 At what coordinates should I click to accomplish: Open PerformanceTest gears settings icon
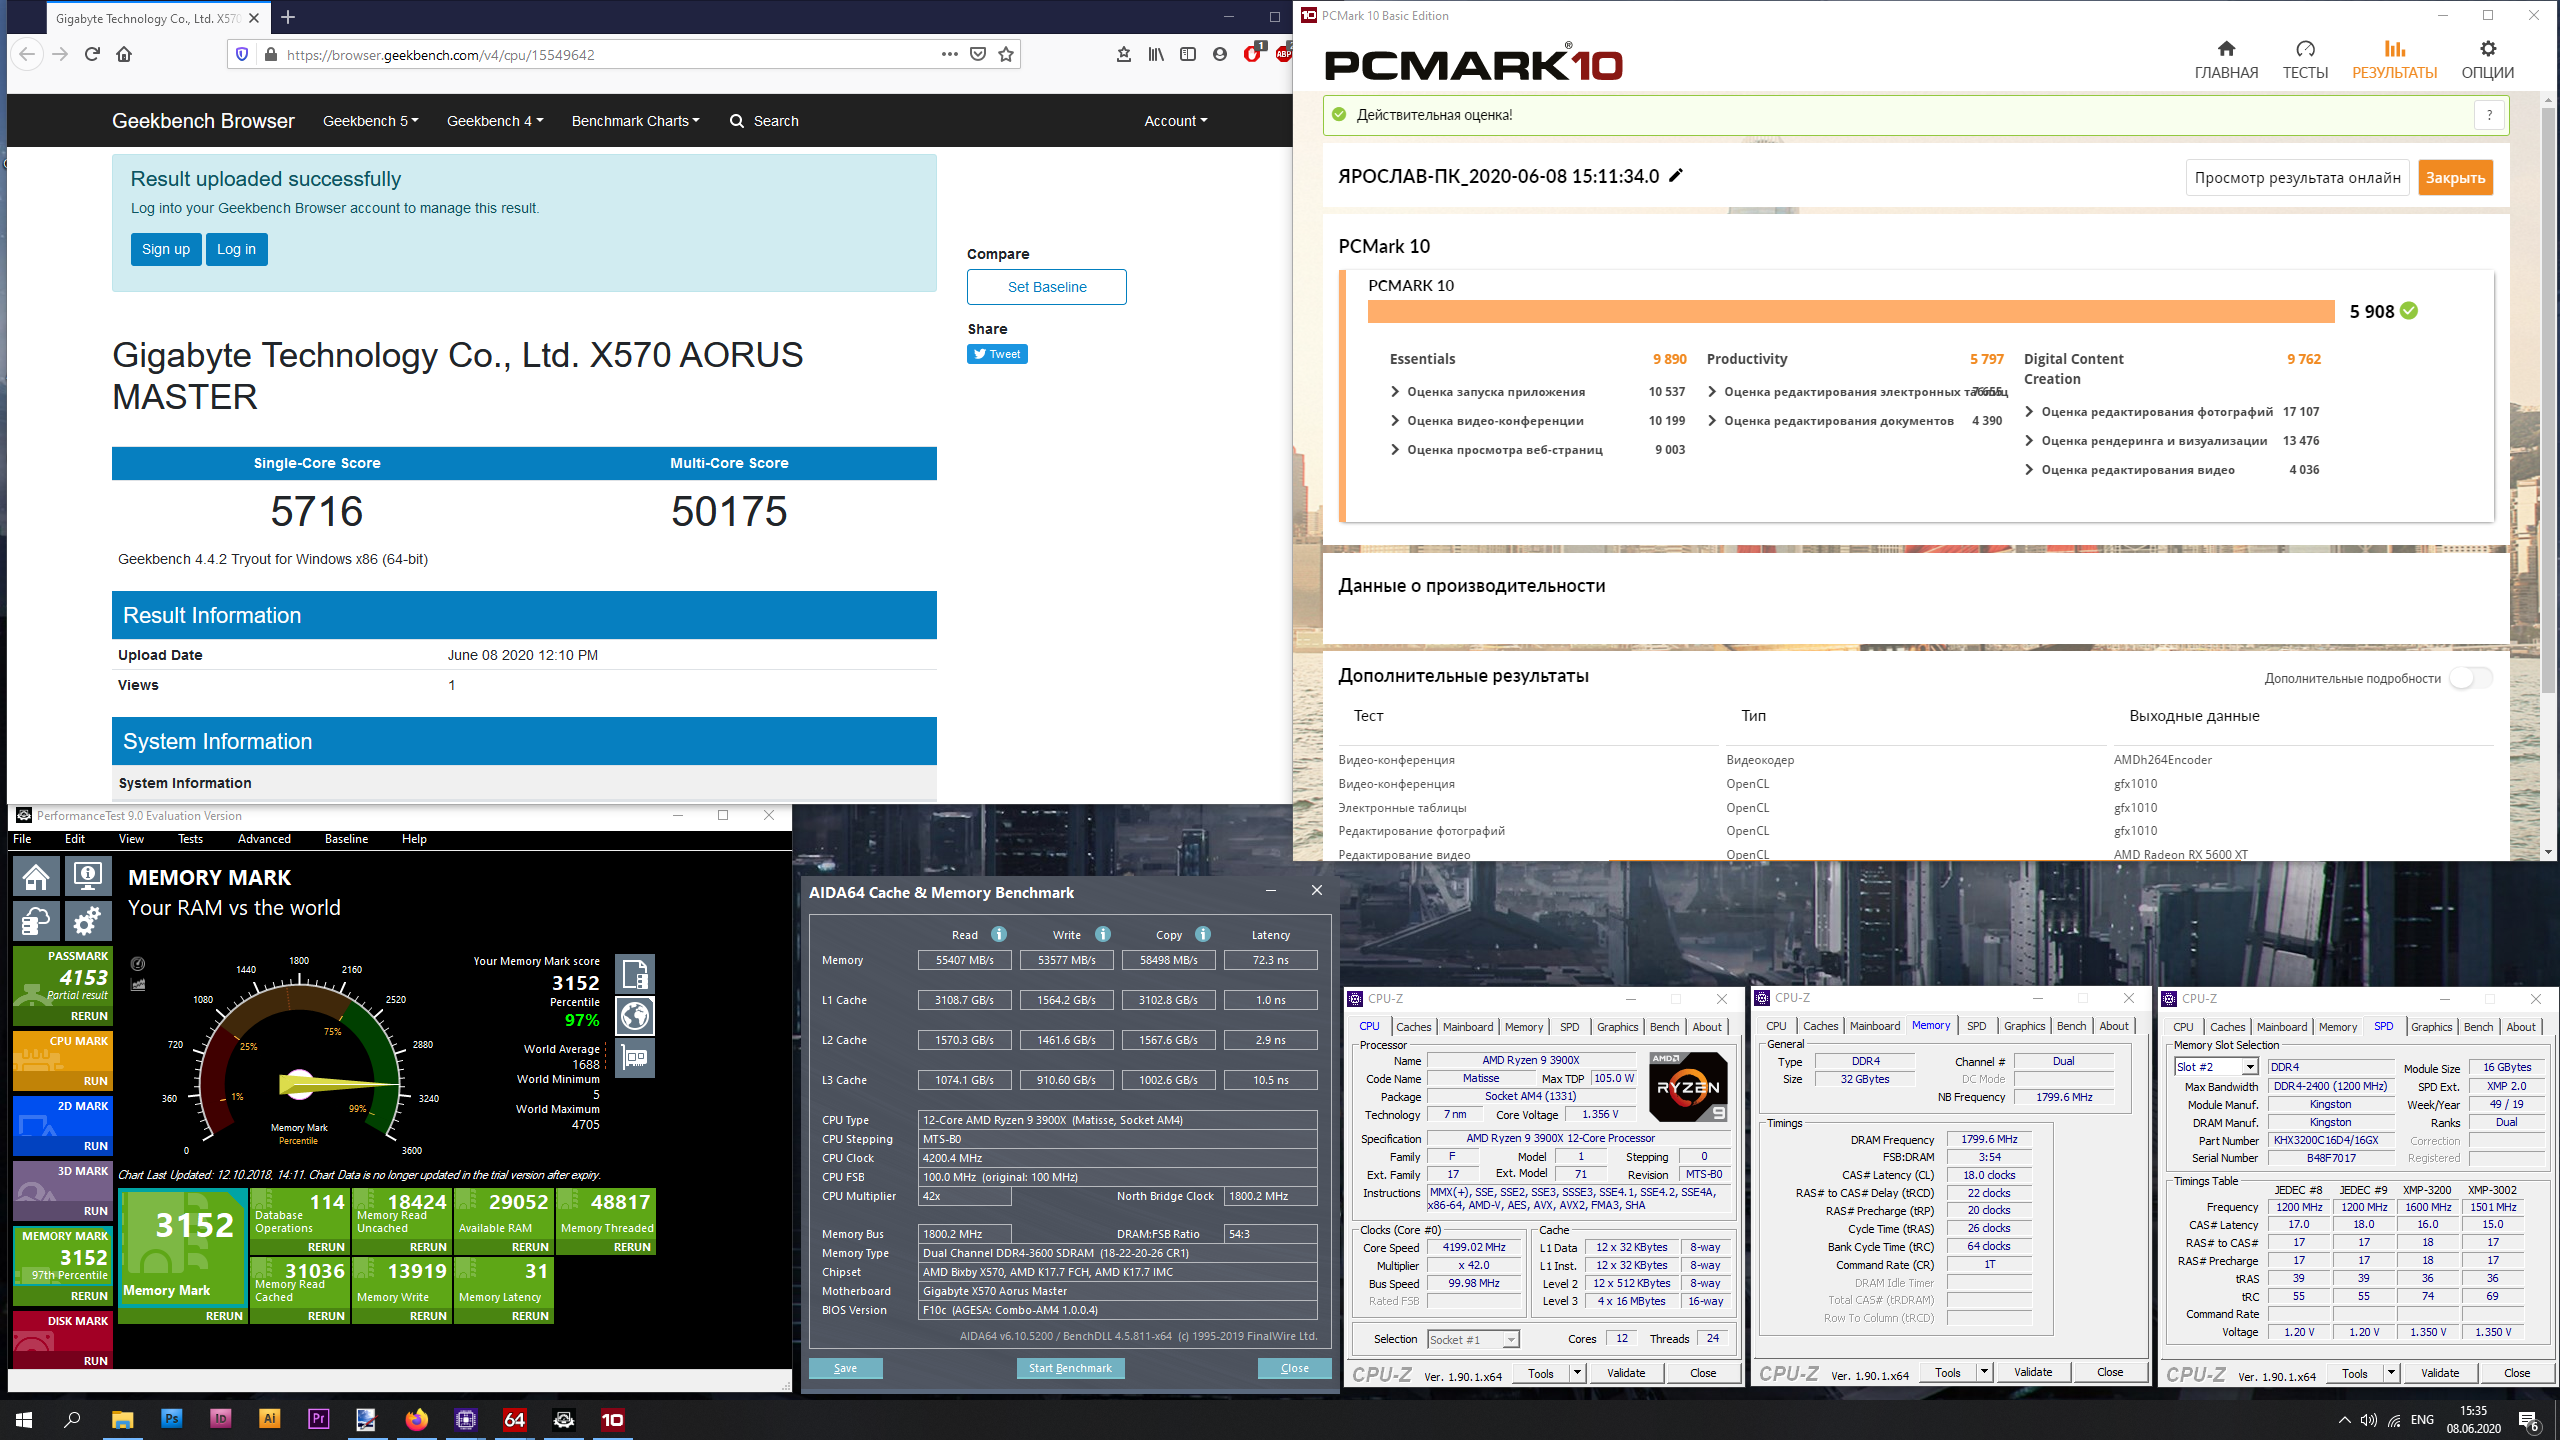[88, 920]
